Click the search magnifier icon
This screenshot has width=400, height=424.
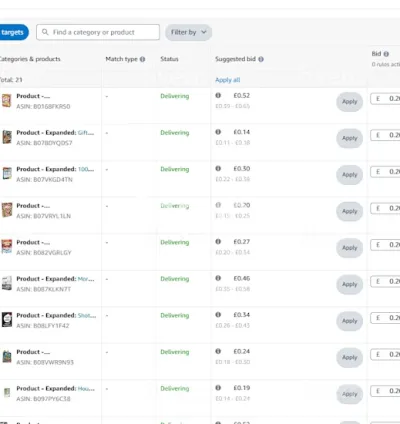pyautogui.click(x=45, y=32)
